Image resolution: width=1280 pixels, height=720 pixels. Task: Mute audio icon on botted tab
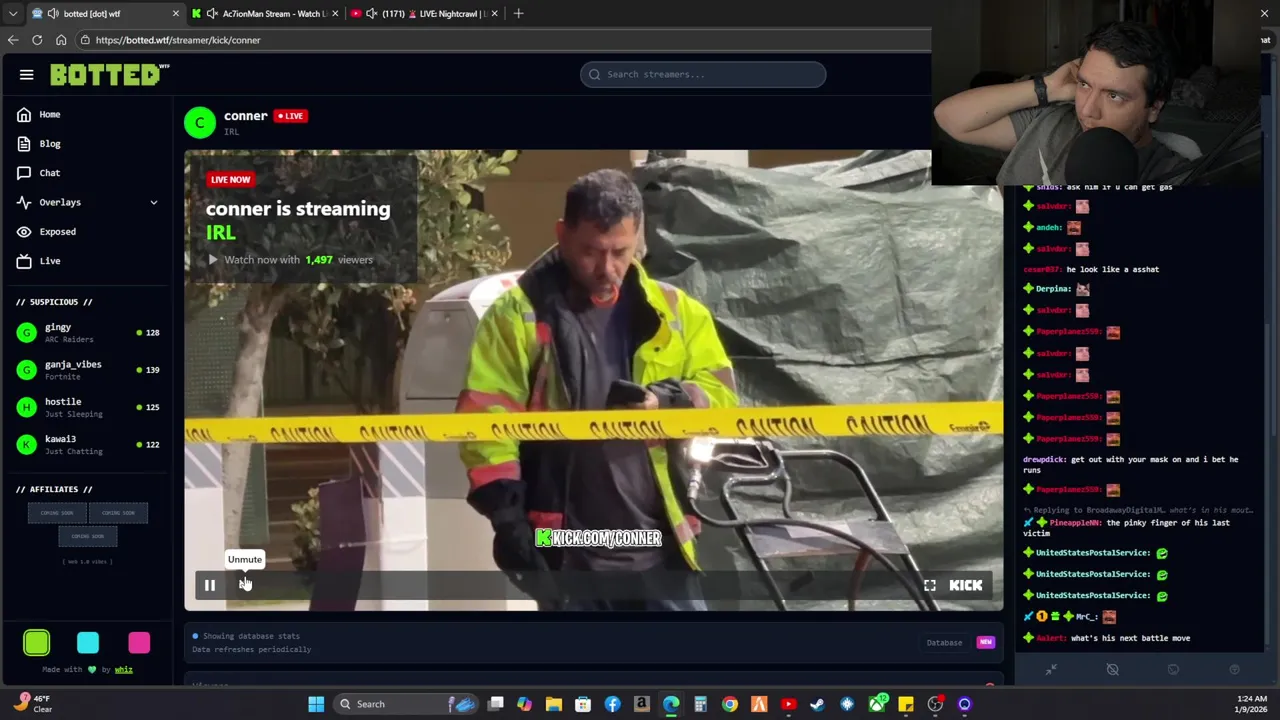53,14
